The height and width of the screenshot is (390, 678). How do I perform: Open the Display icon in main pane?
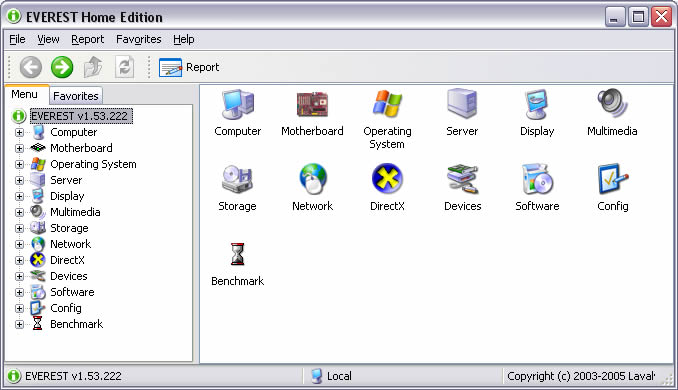(x=537, y=104)
